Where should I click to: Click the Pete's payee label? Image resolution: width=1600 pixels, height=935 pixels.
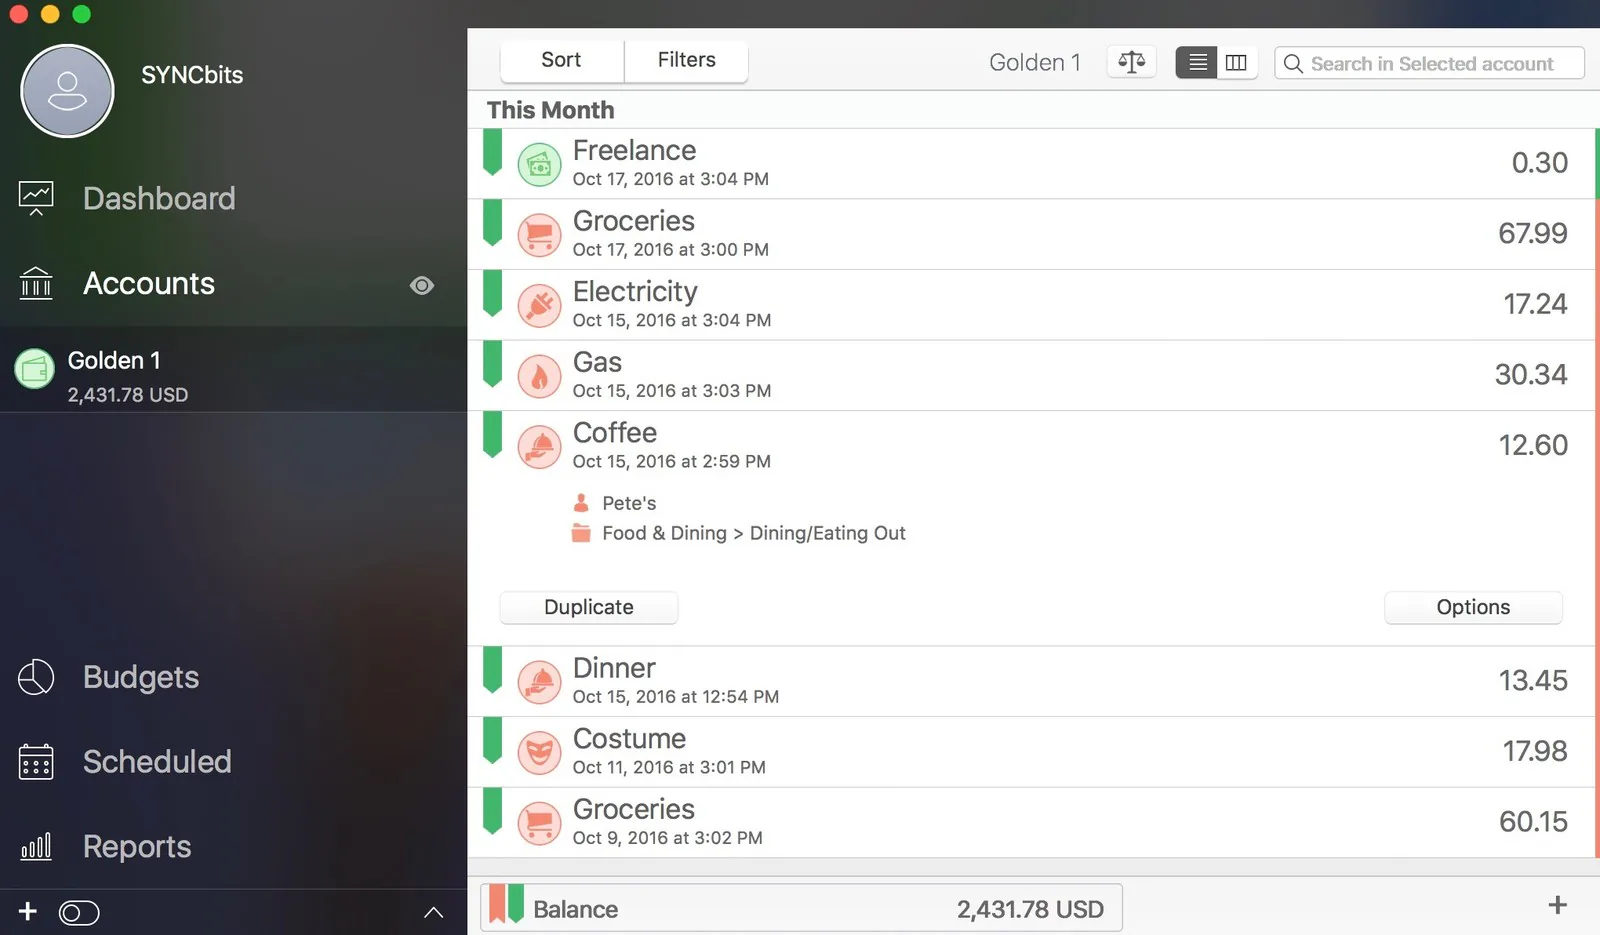629,503
